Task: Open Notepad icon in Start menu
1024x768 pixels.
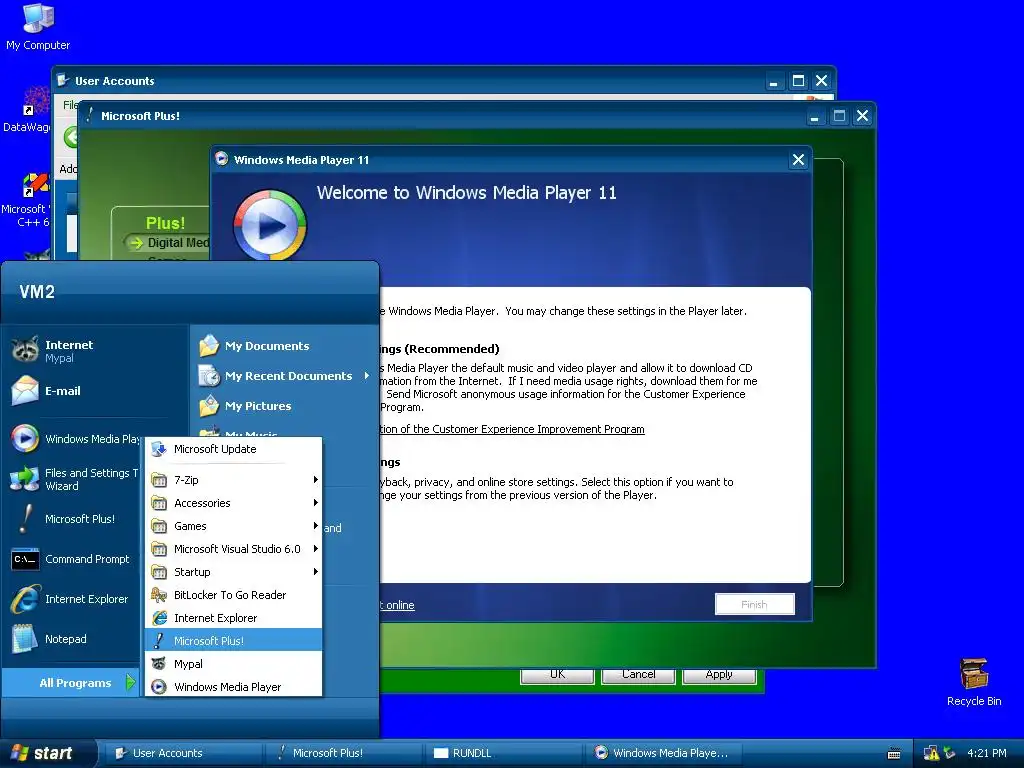Action: click(25, 639)
